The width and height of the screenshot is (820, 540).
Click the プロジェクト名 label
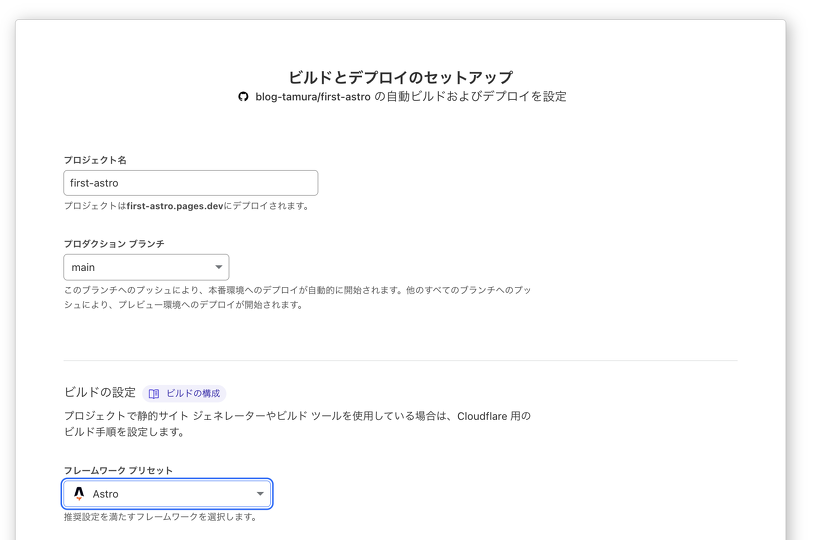tap(95, 160)
